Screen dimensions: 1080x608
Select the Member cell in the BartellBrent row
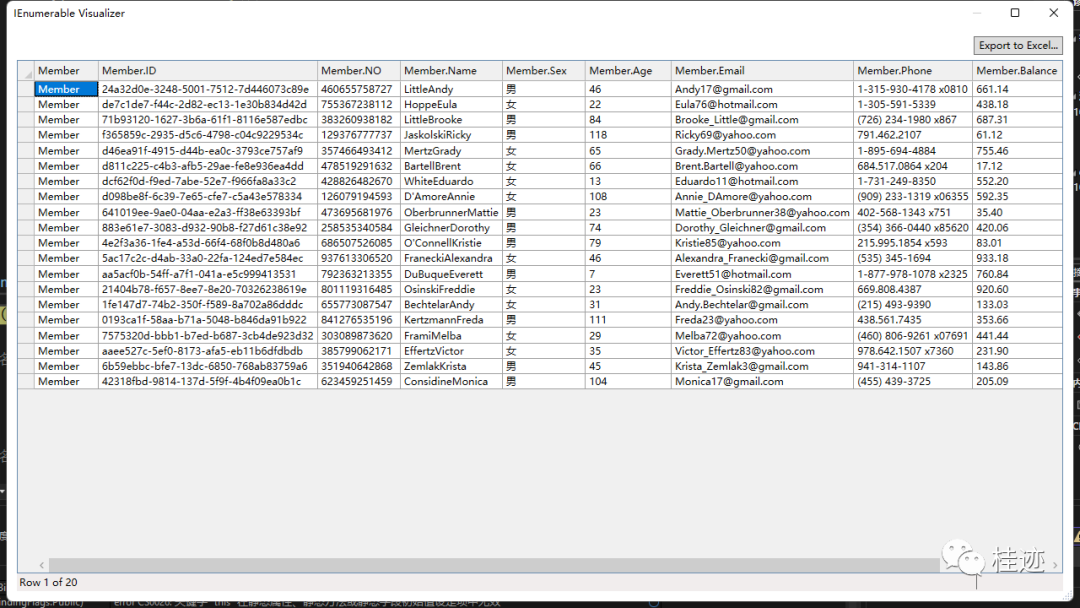pyautogui.click(x=66, y=166)
